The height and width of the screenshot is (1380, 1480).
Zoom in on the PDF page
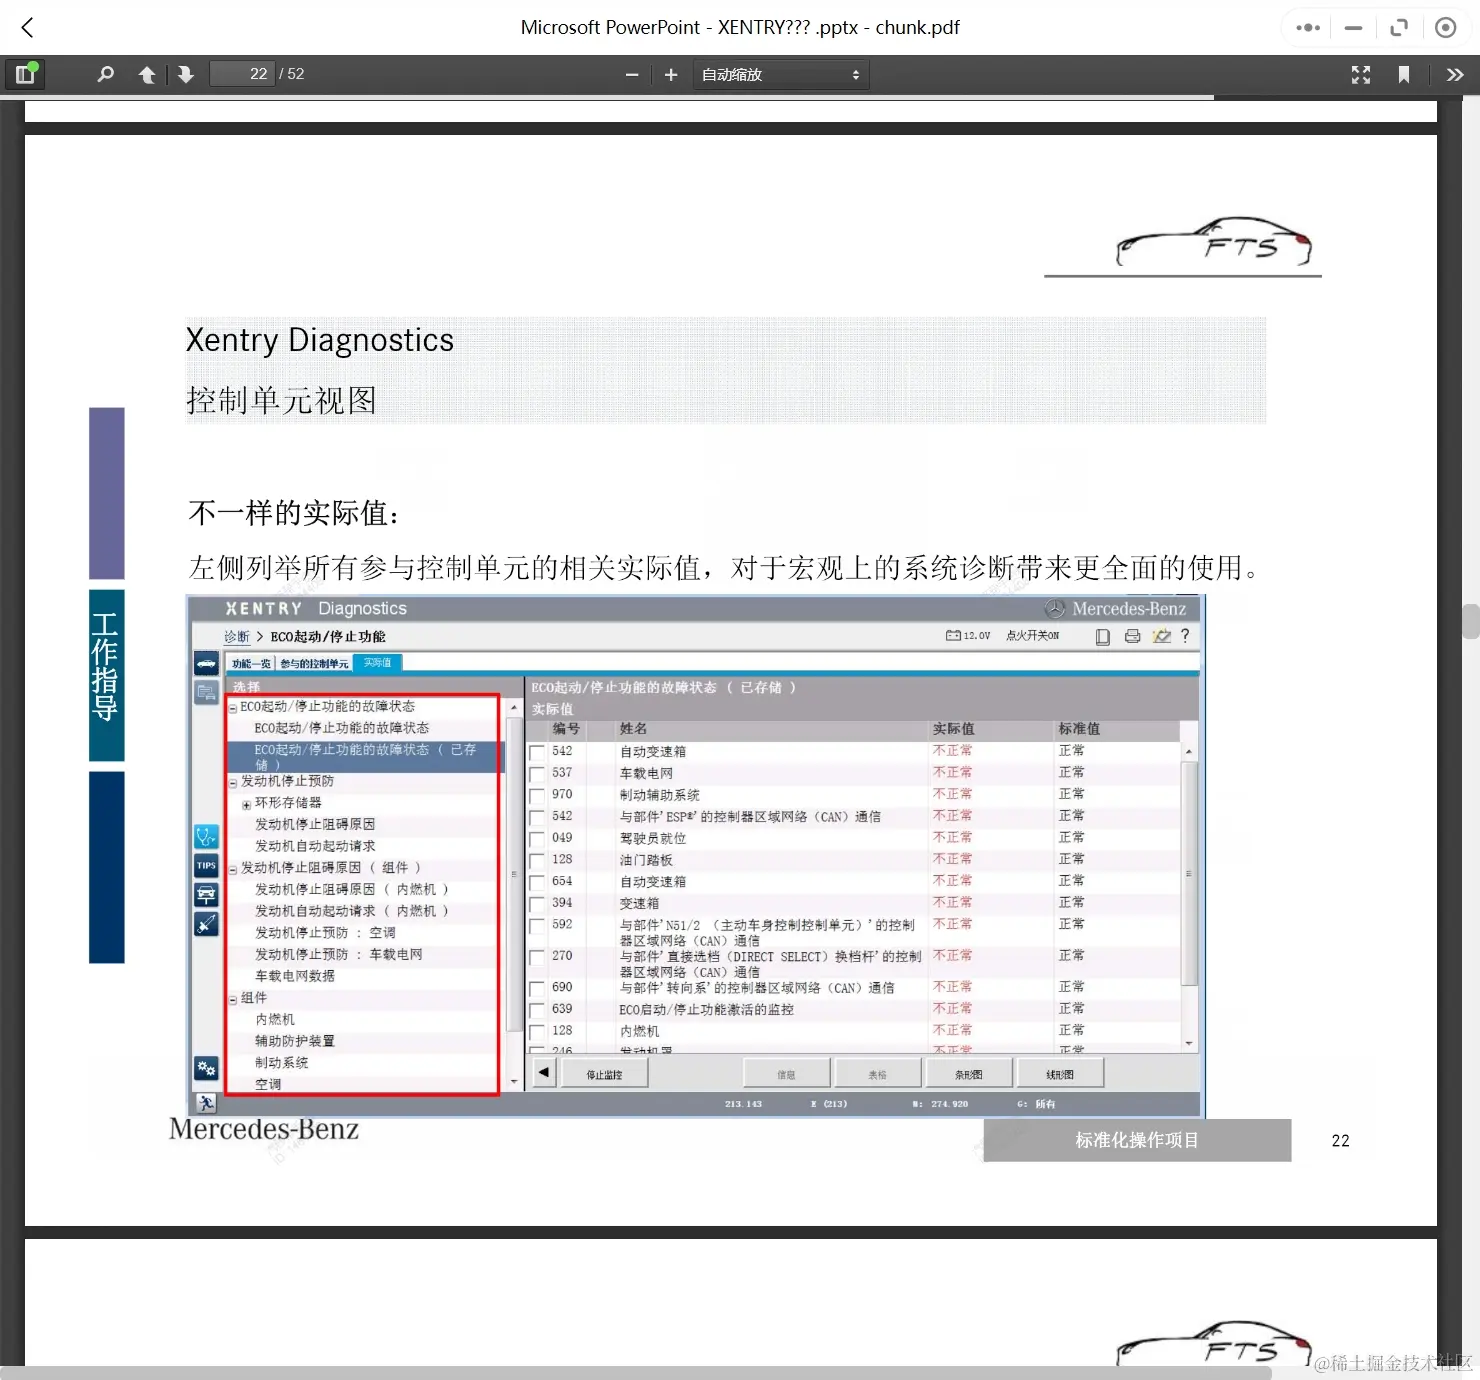[x=671, y=74]
